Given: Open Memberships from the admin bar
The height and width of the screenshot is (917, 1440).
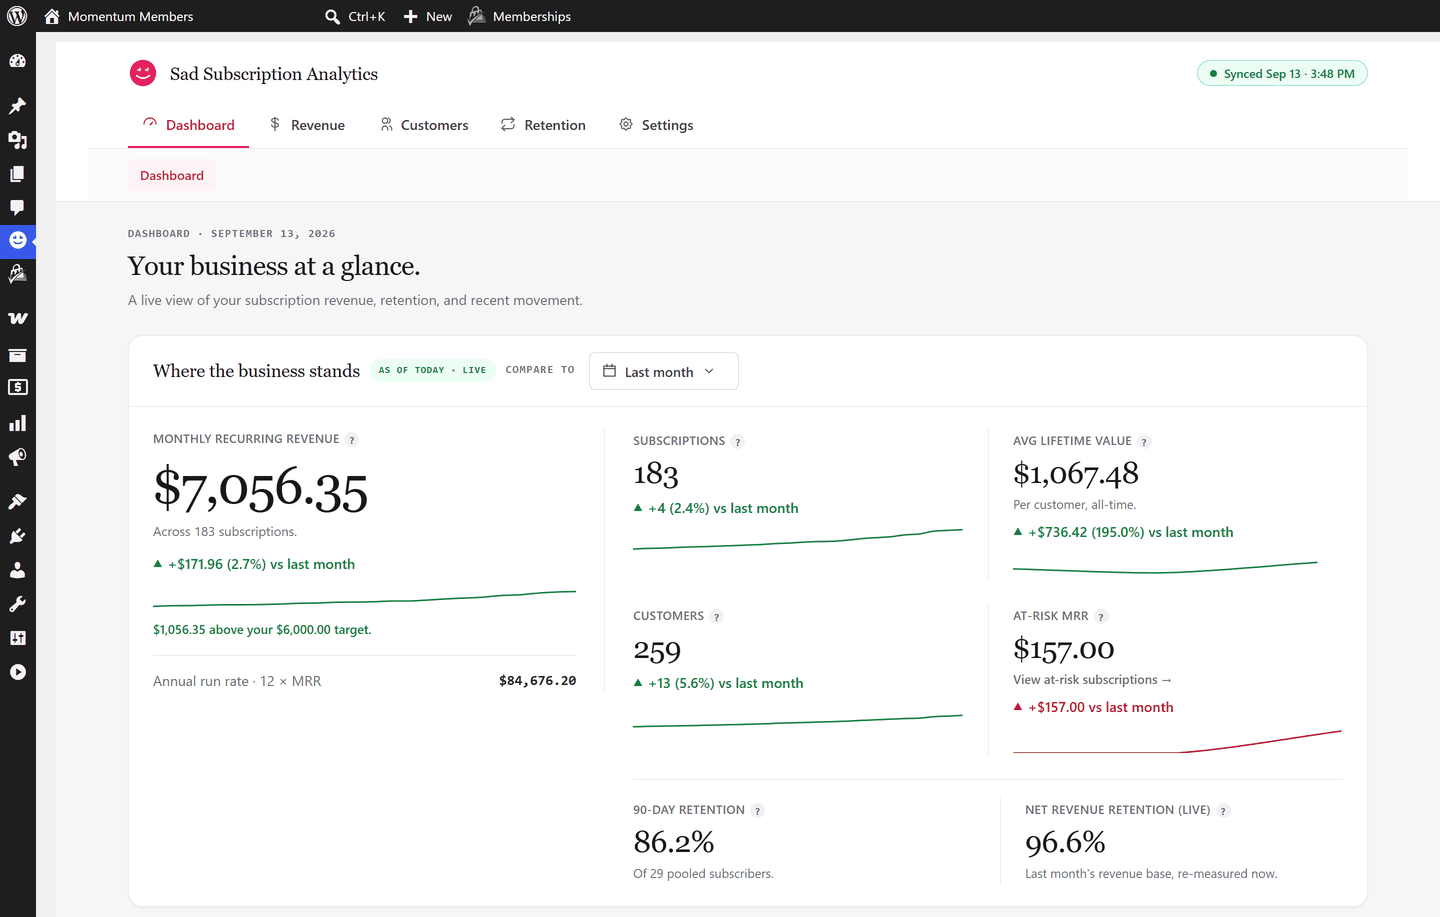Looking at the screenshot, I should point(519,16).
